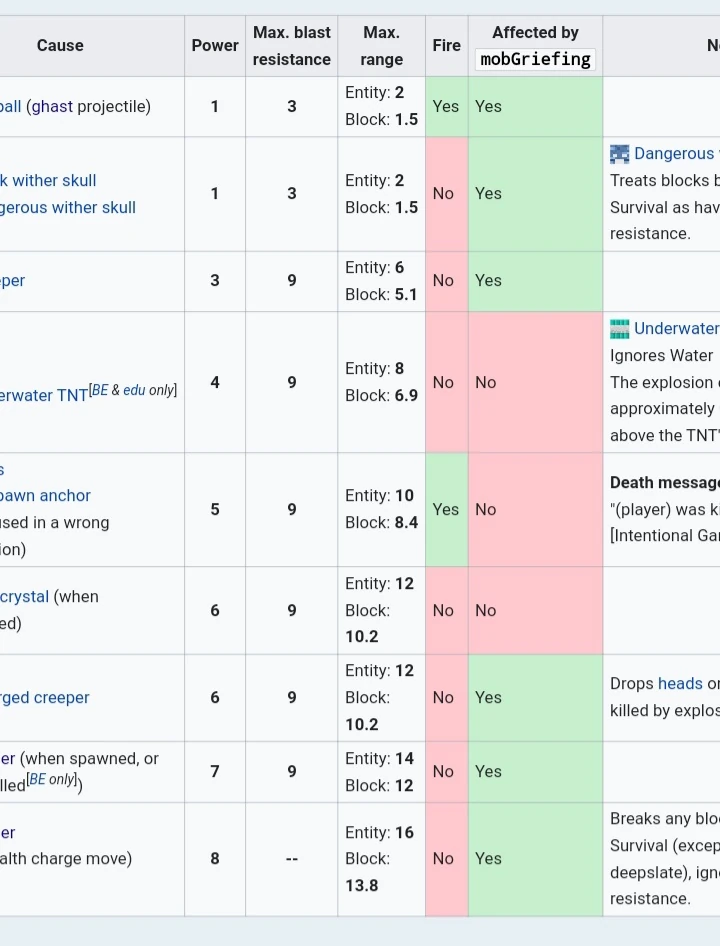Click the Fire column header

click(x=446, y=46)
